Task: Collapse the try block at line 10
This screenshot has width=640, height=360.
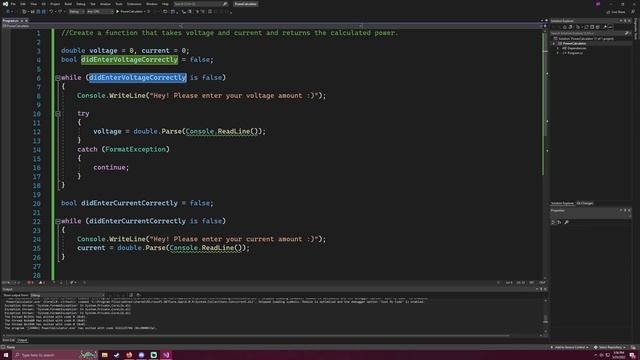Action: 58,113
